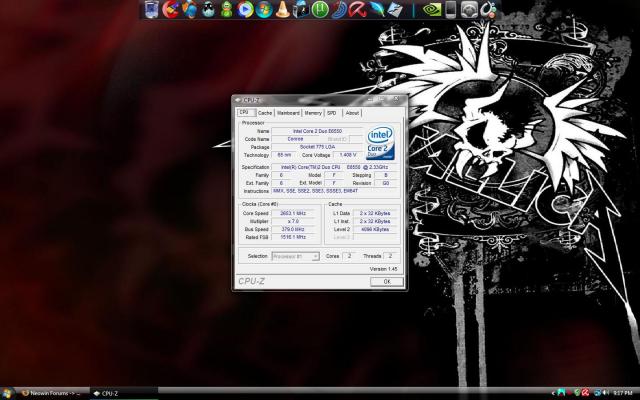Image resolution: width=640 pixels, height=400 pixels.
Task: Open the notepad sheet dock icon
Action: (x=395, y=9)
